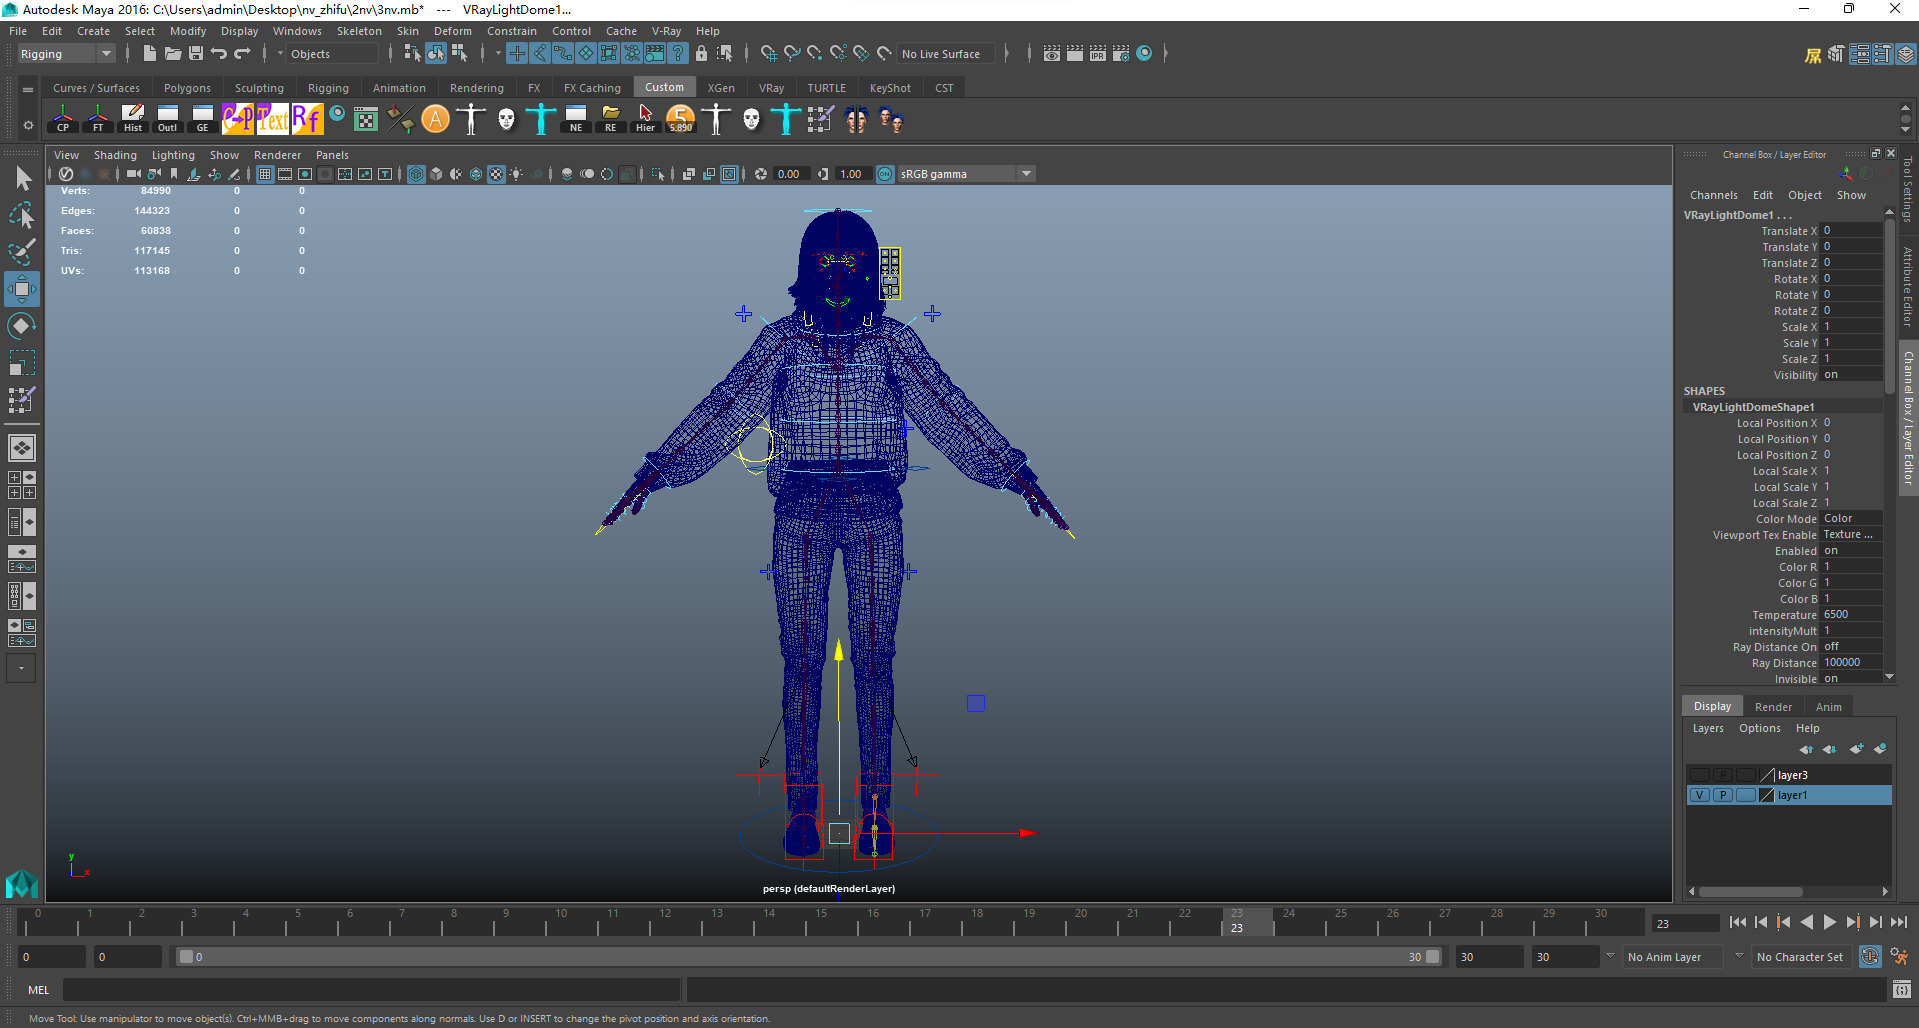
Task: Open the CP shelf button
Action: pos(63,119)
